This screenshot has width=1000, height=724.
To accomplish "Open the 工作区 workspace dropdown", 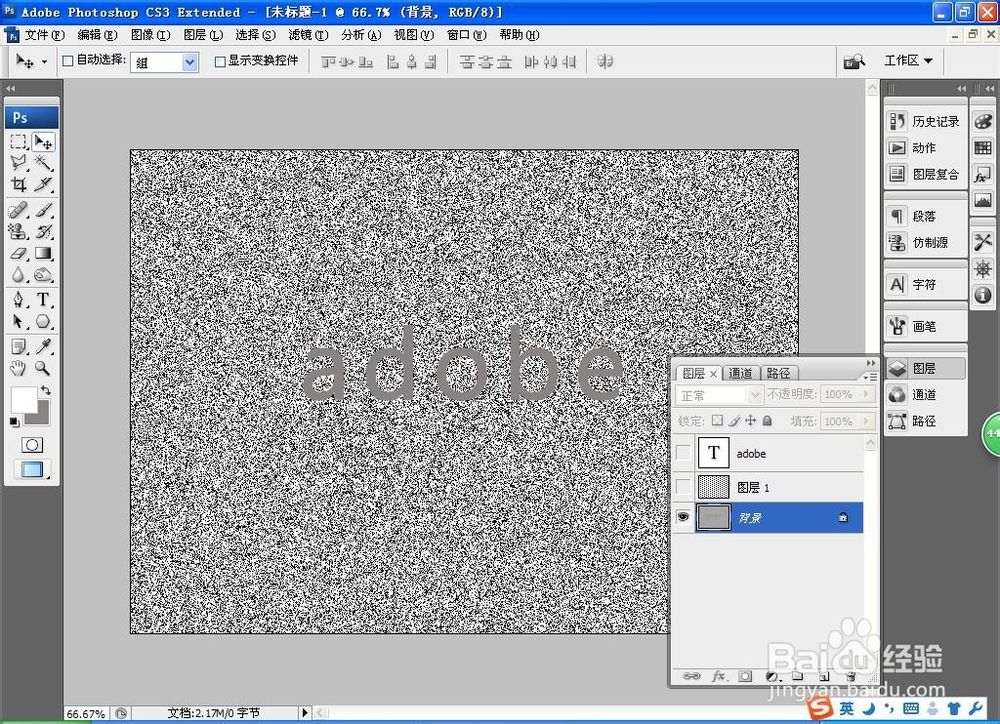I will pyautogui.click(x=908, y=61).
